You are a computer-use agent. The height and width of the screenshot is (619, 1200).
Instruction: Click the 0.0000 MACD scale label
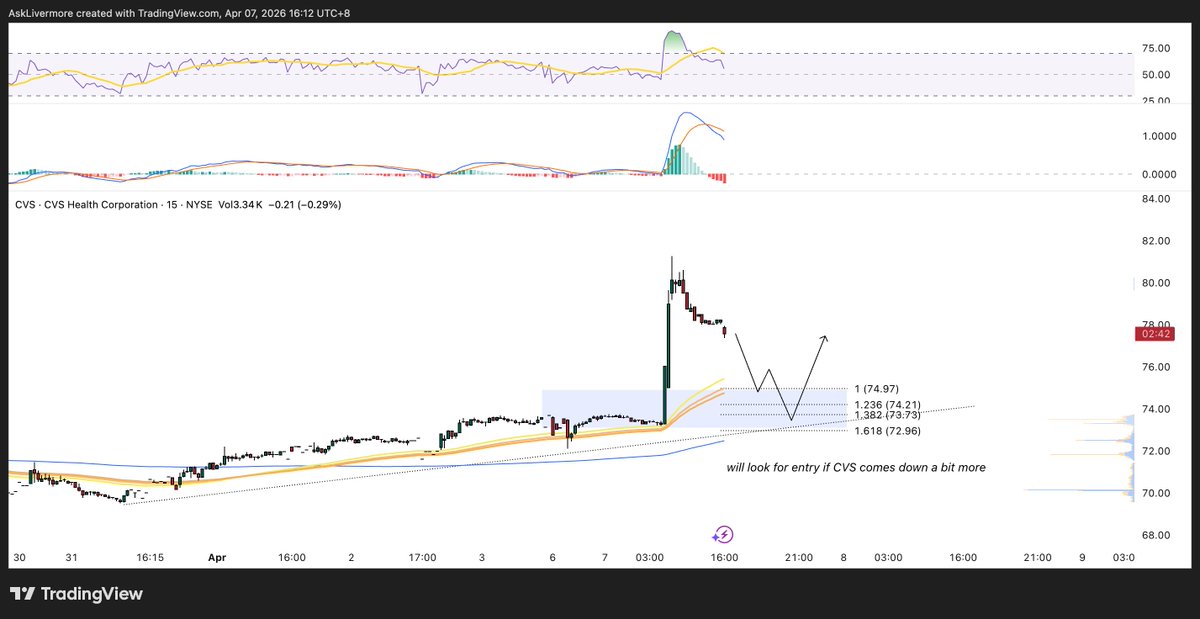pos(1160,174)
